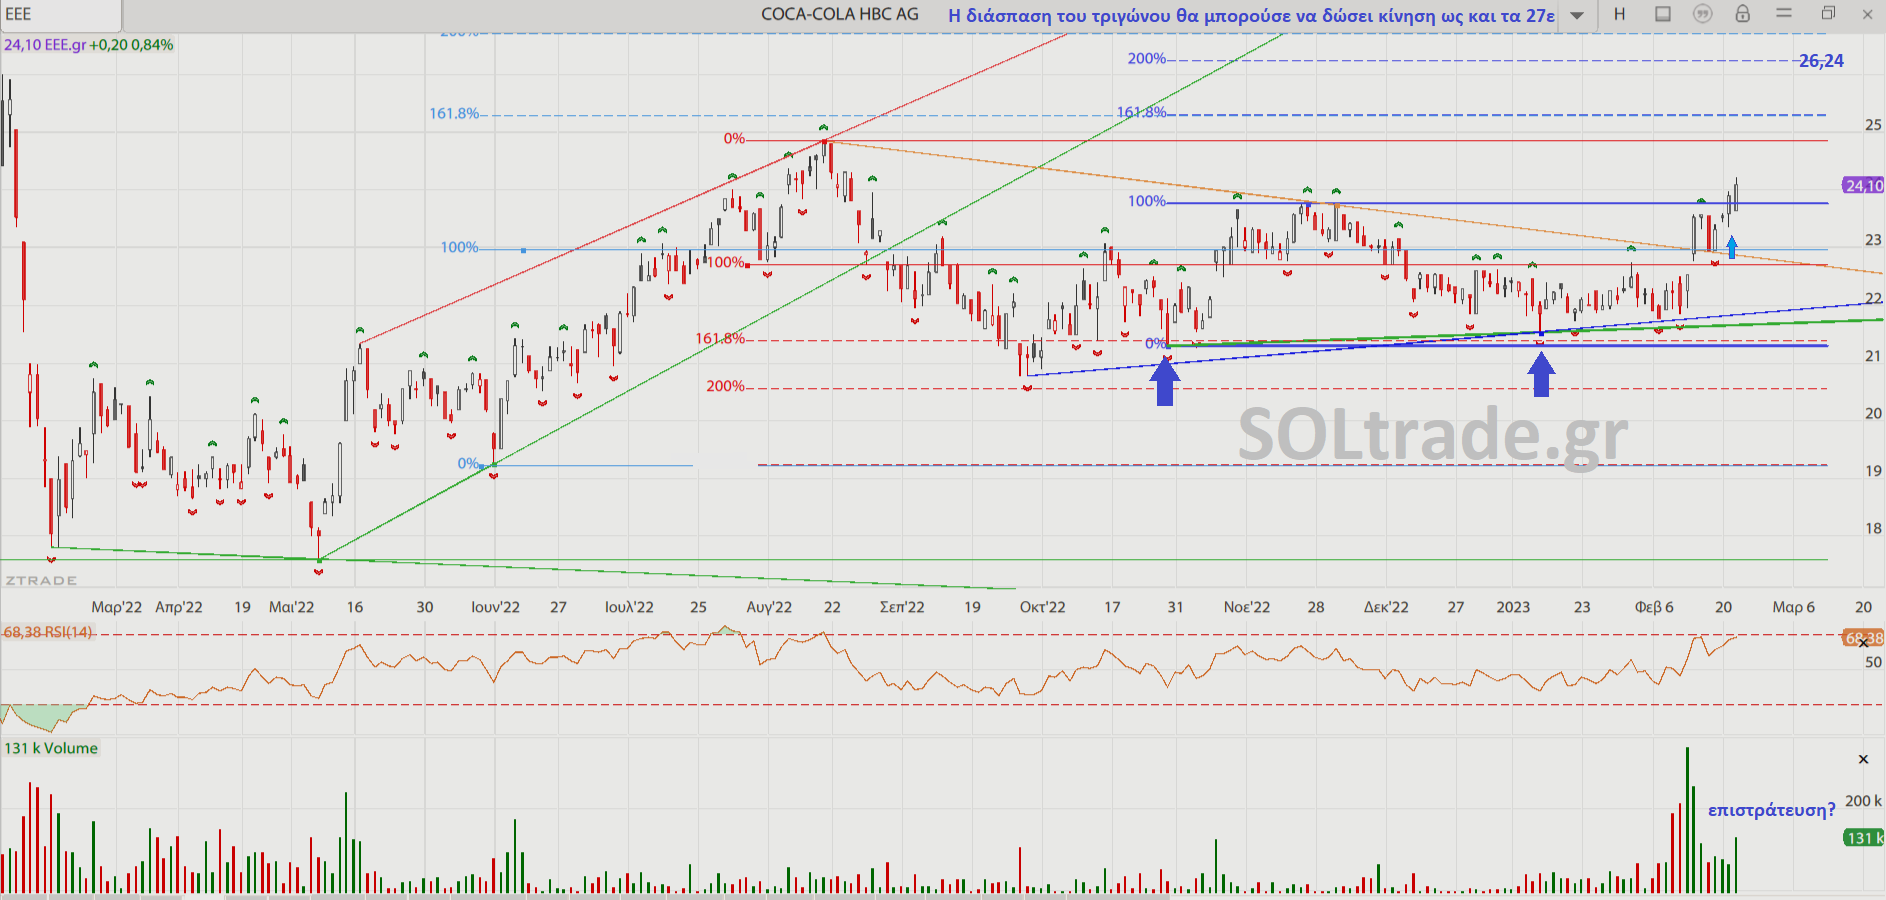Toggle the bottom panel layout icon
Viewport: 1886px width, 900px height.
point(1663,14)
